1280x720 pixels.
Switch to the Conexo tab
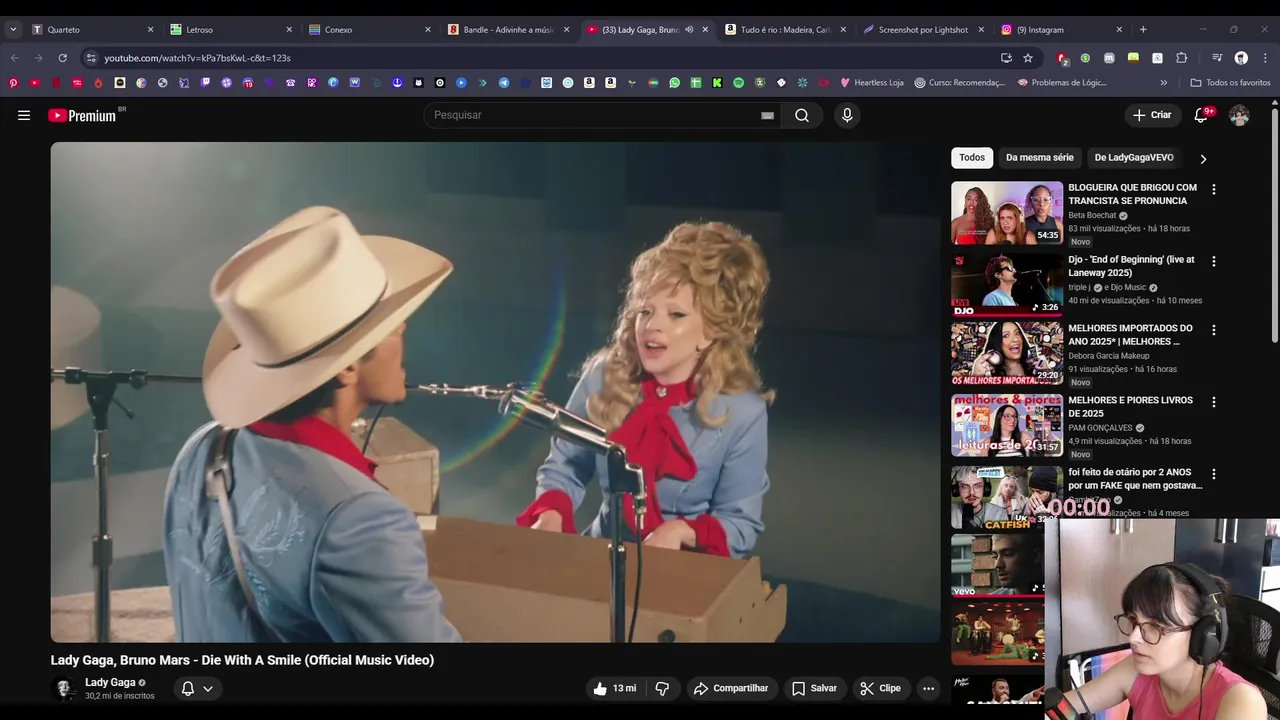coord(368,29)
